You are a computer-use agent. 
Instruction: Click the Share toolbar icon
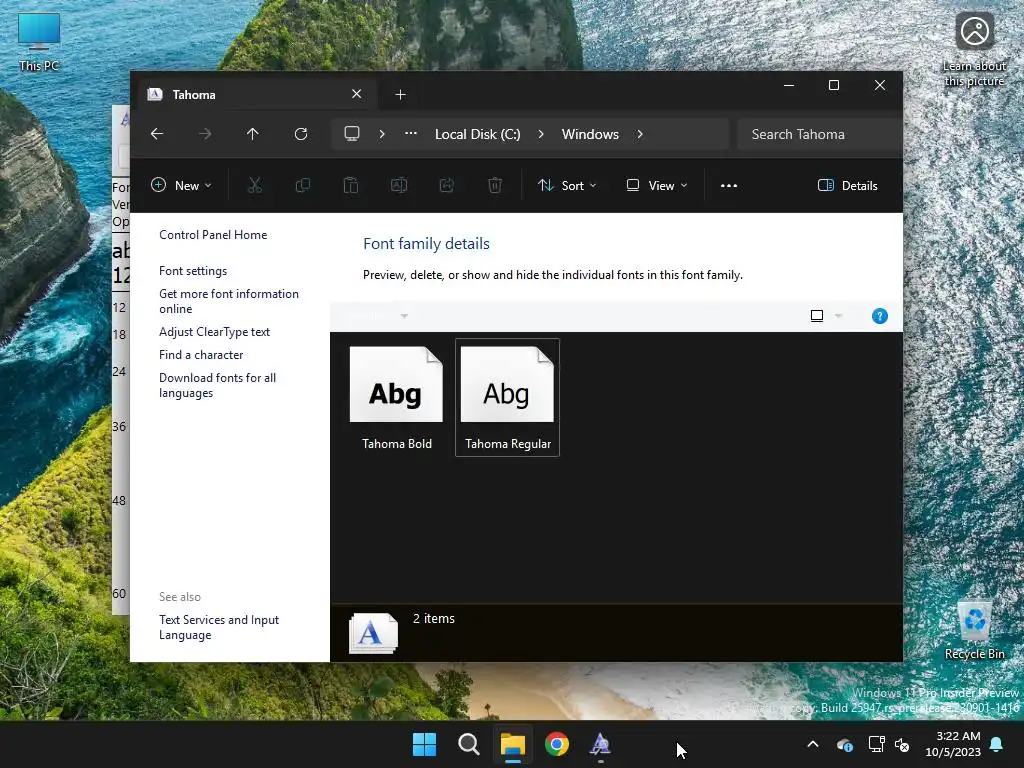[447, 185]
